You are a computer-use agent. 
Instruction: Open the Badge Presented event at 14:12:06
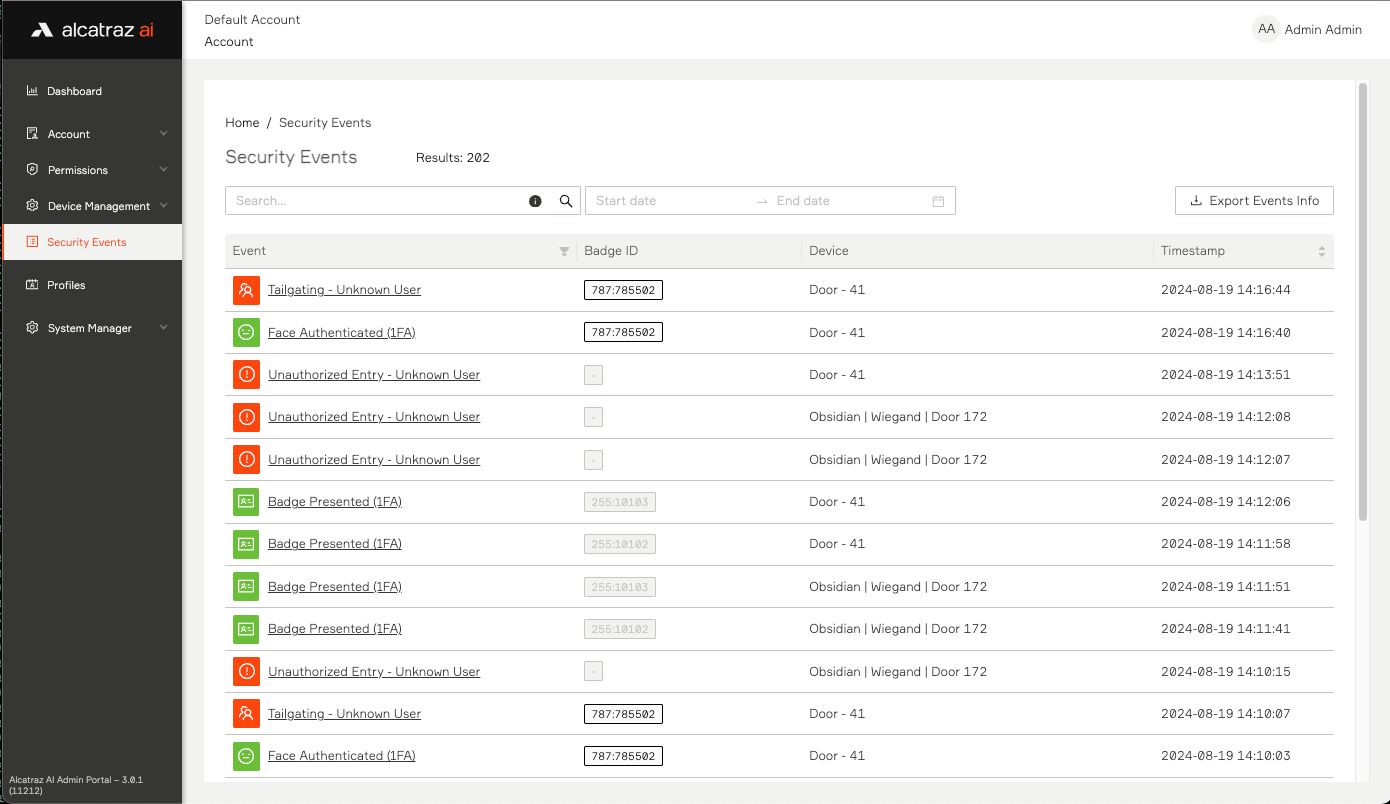pyautogui.click(x=334, y=502)
